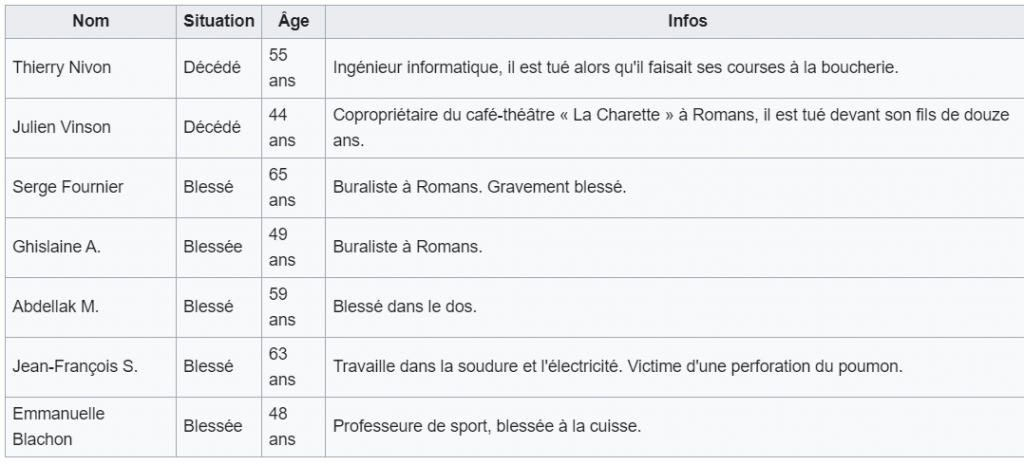
Task: Select the Emmanuelle Blachon name cell
Action: (91, 426)
